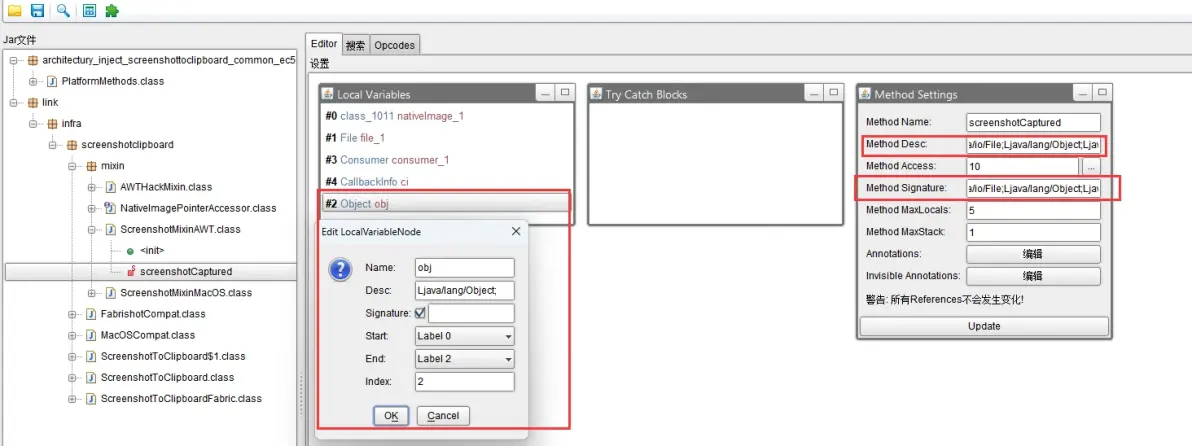Select the ScreenshotMixinMacOS.class file icon
The image size is (1192, 446).
coord(111,293)
